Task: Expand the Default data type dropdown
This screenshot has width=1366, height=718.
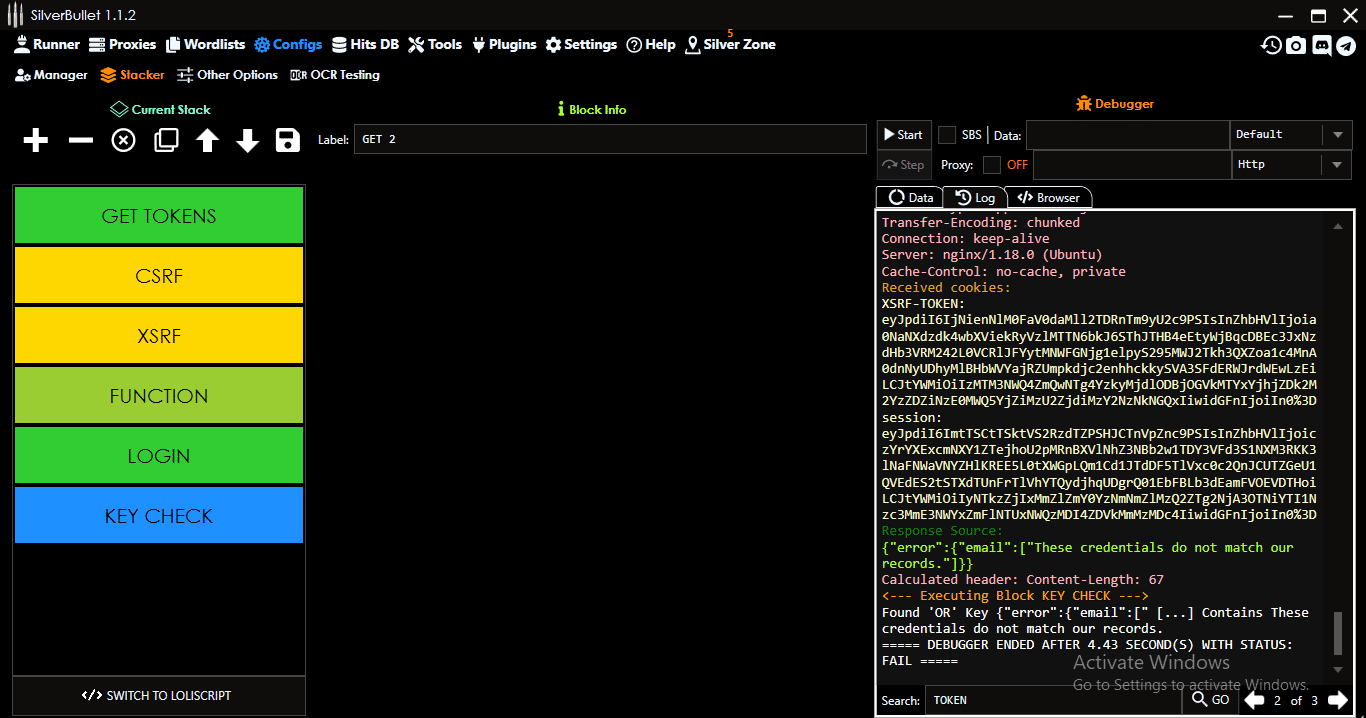Action: point(1337,135)
